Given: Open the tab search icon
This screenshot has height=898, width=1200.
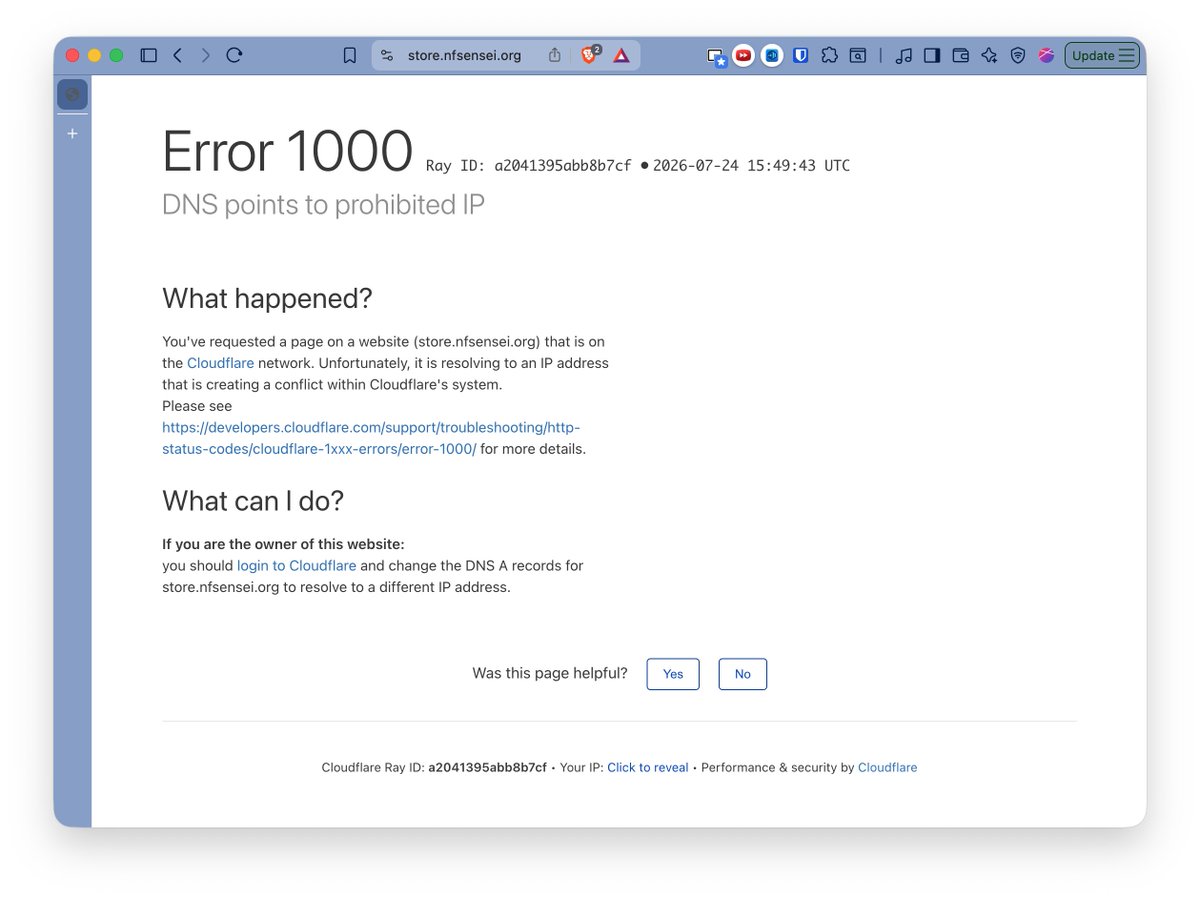Looking at the screenshot, I should (x=858, y=56).
